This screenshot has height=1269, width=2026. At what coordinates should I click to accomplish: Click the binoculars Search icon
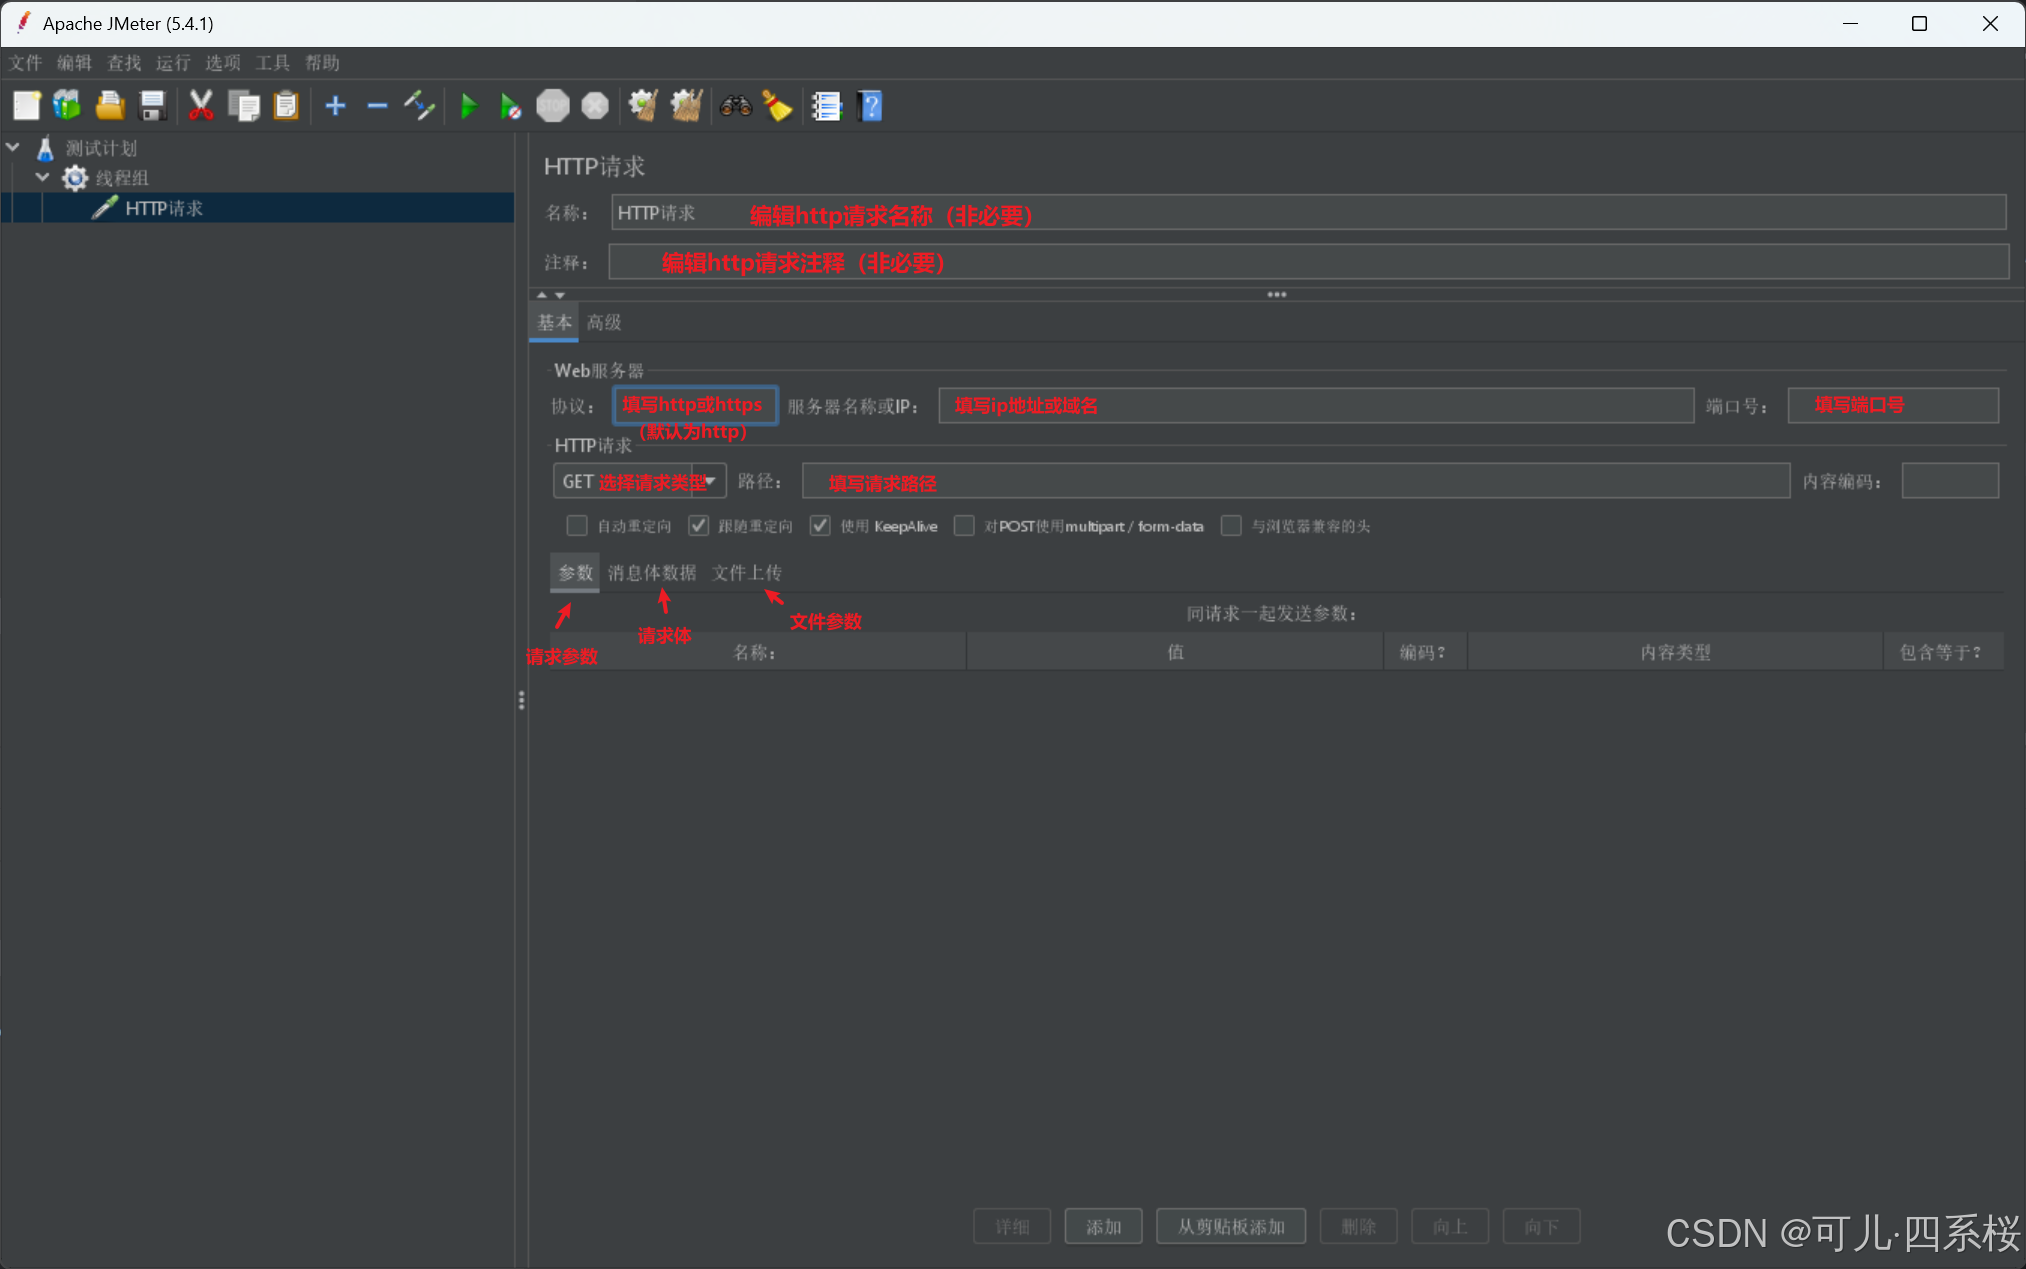click(x=736, y=106)
